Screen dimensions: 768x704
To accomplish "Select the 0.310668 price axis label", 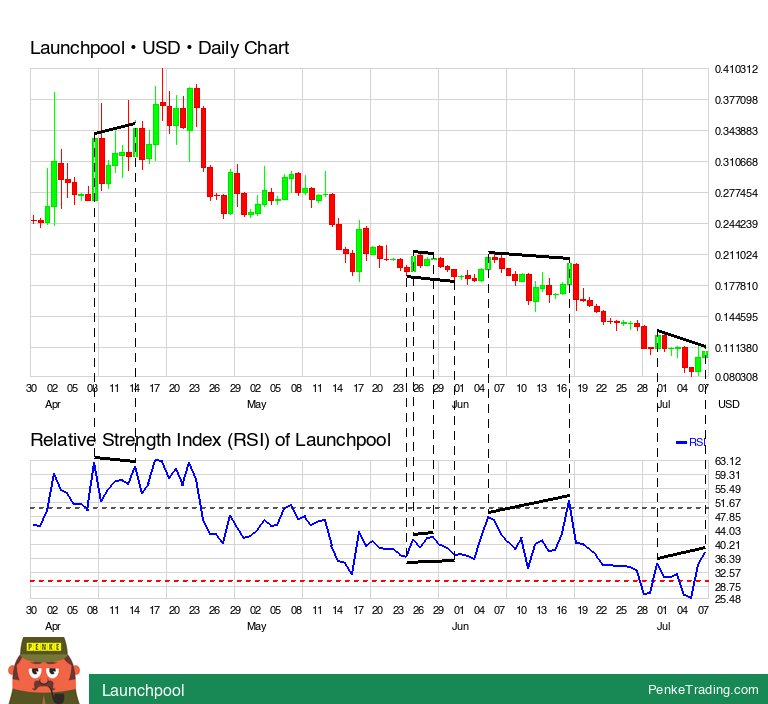I will pos(736,162).
